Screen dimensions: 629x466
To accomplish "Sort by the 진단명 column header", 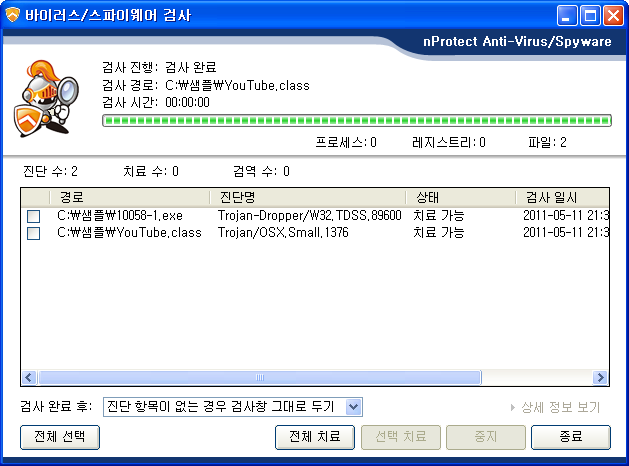I will pos(306,197).
